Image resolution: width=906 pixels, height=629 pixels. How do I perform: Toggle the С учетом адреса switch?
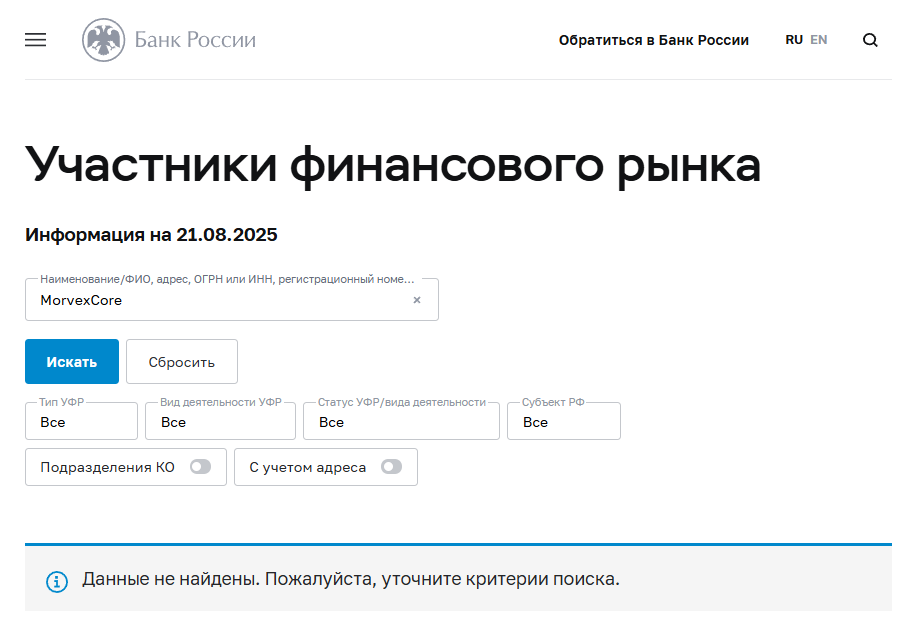coord(391,467)
